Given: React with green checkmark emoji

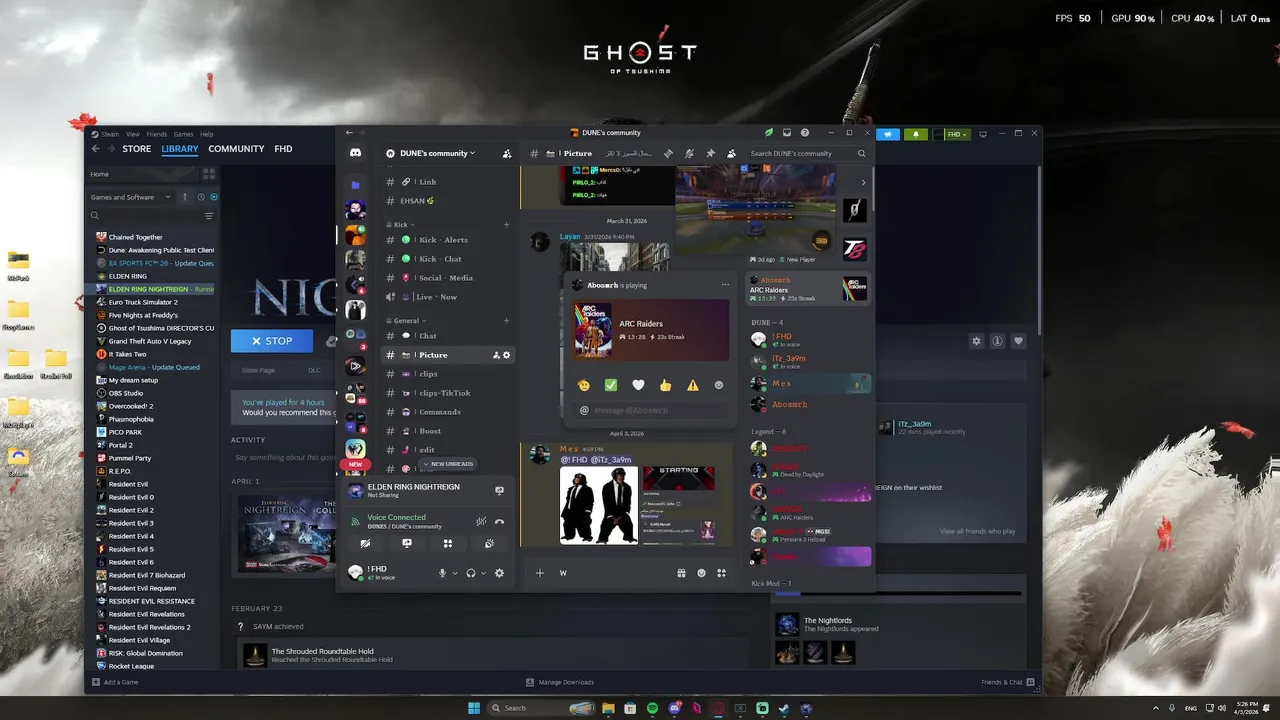Looking at the screenshot, I should pos(611,385).
